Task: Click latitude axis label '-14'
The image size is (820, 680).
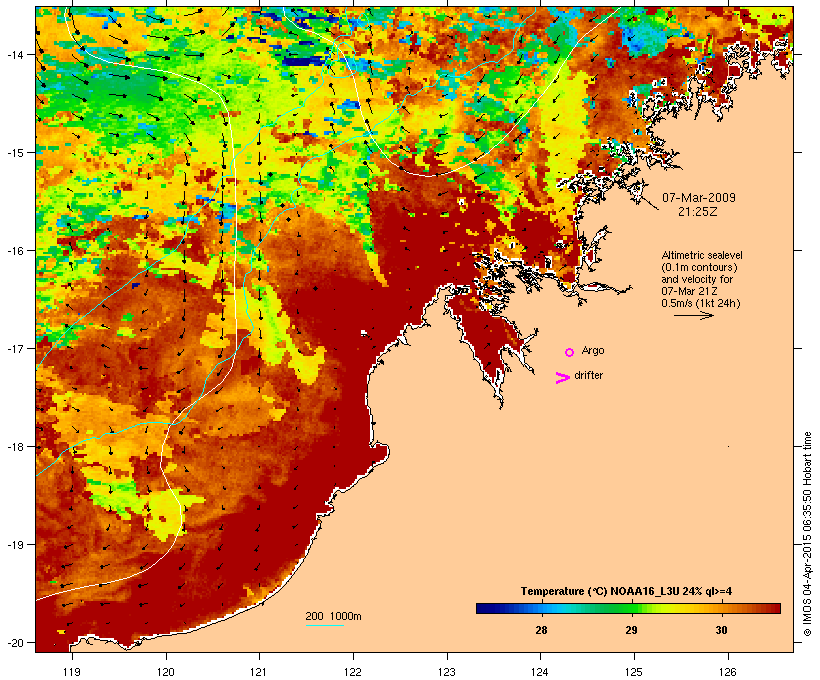Action: point(15,54)
